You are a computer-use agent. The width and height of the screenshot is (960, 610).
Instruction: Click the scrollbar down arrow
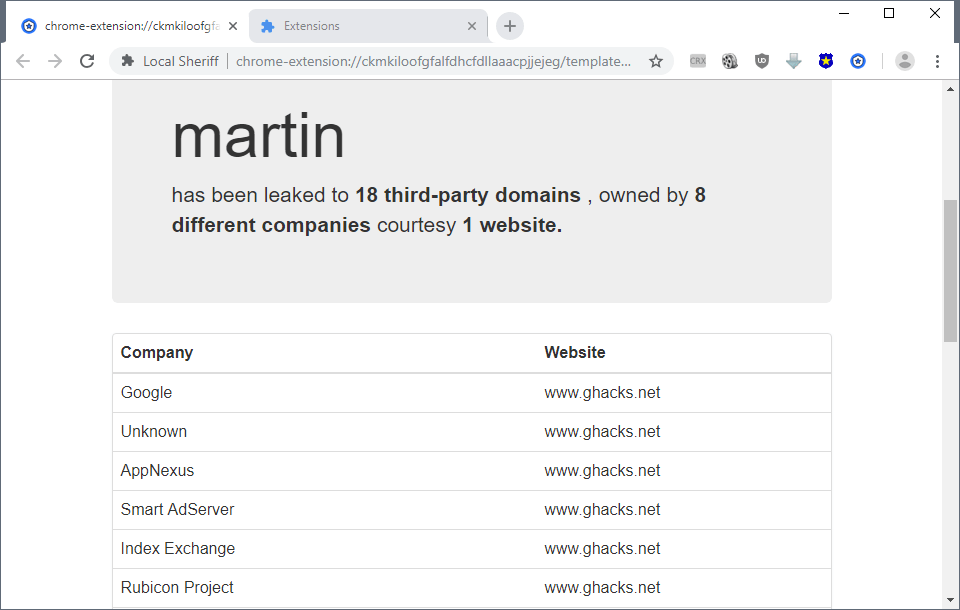(x=950, y=600)
